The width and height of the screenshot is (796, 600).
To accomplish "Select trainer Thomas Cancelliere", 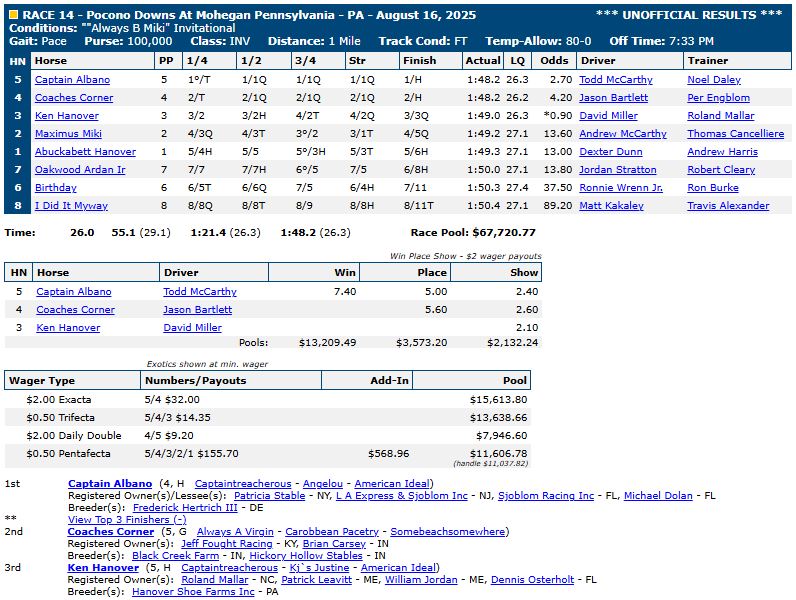I will click(735, 133).
